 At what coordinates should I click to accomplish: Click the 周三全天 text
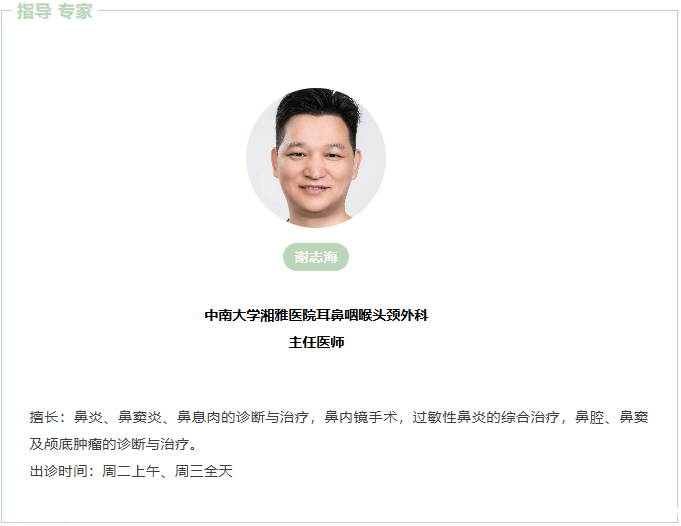point(204,471)
